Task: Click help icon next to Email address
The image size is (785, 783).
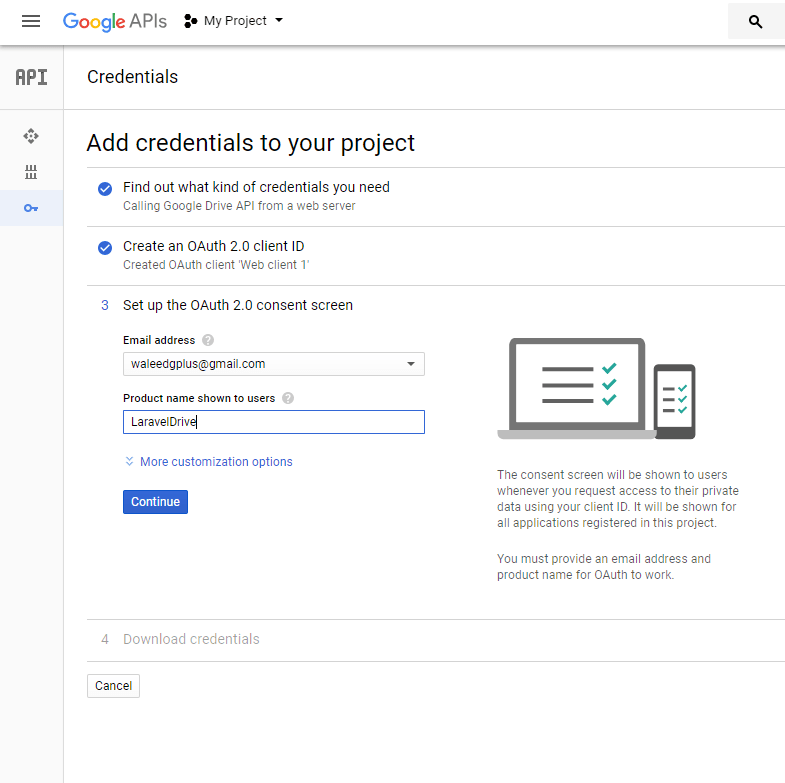Action: [x=208, y=340]
